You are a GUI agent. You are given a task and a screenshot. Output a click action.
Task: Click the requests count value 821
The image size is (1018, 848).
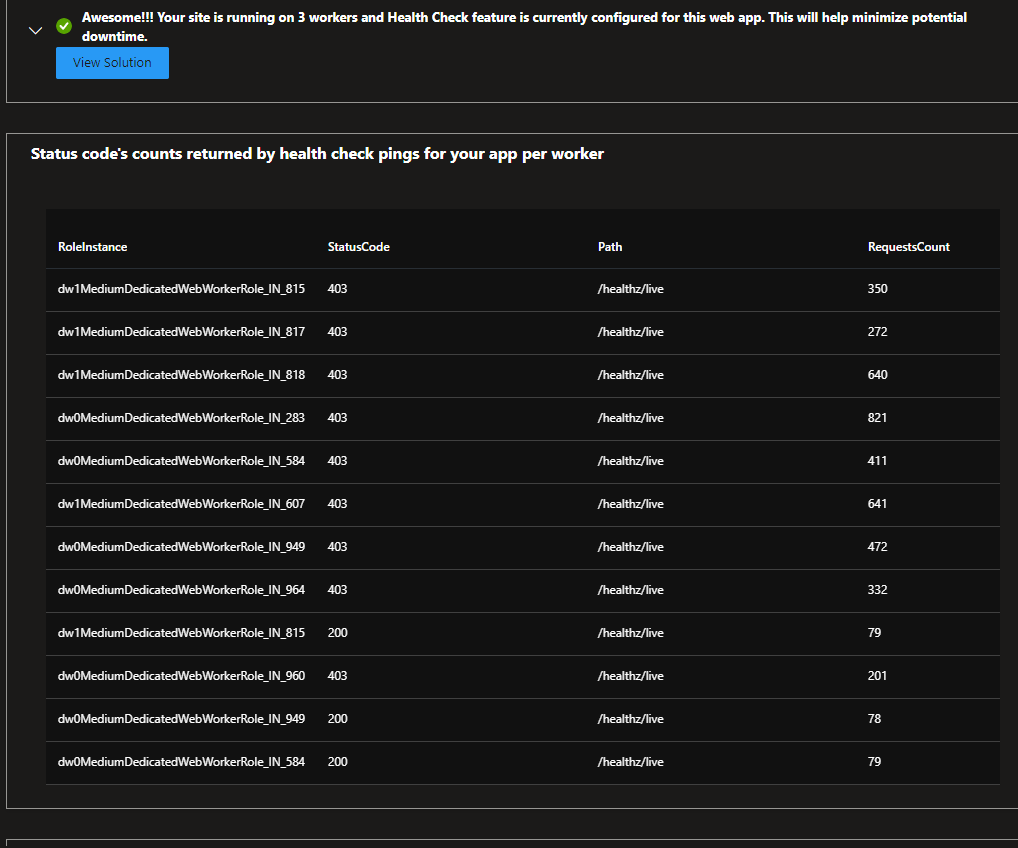click(x=877, y=418)
